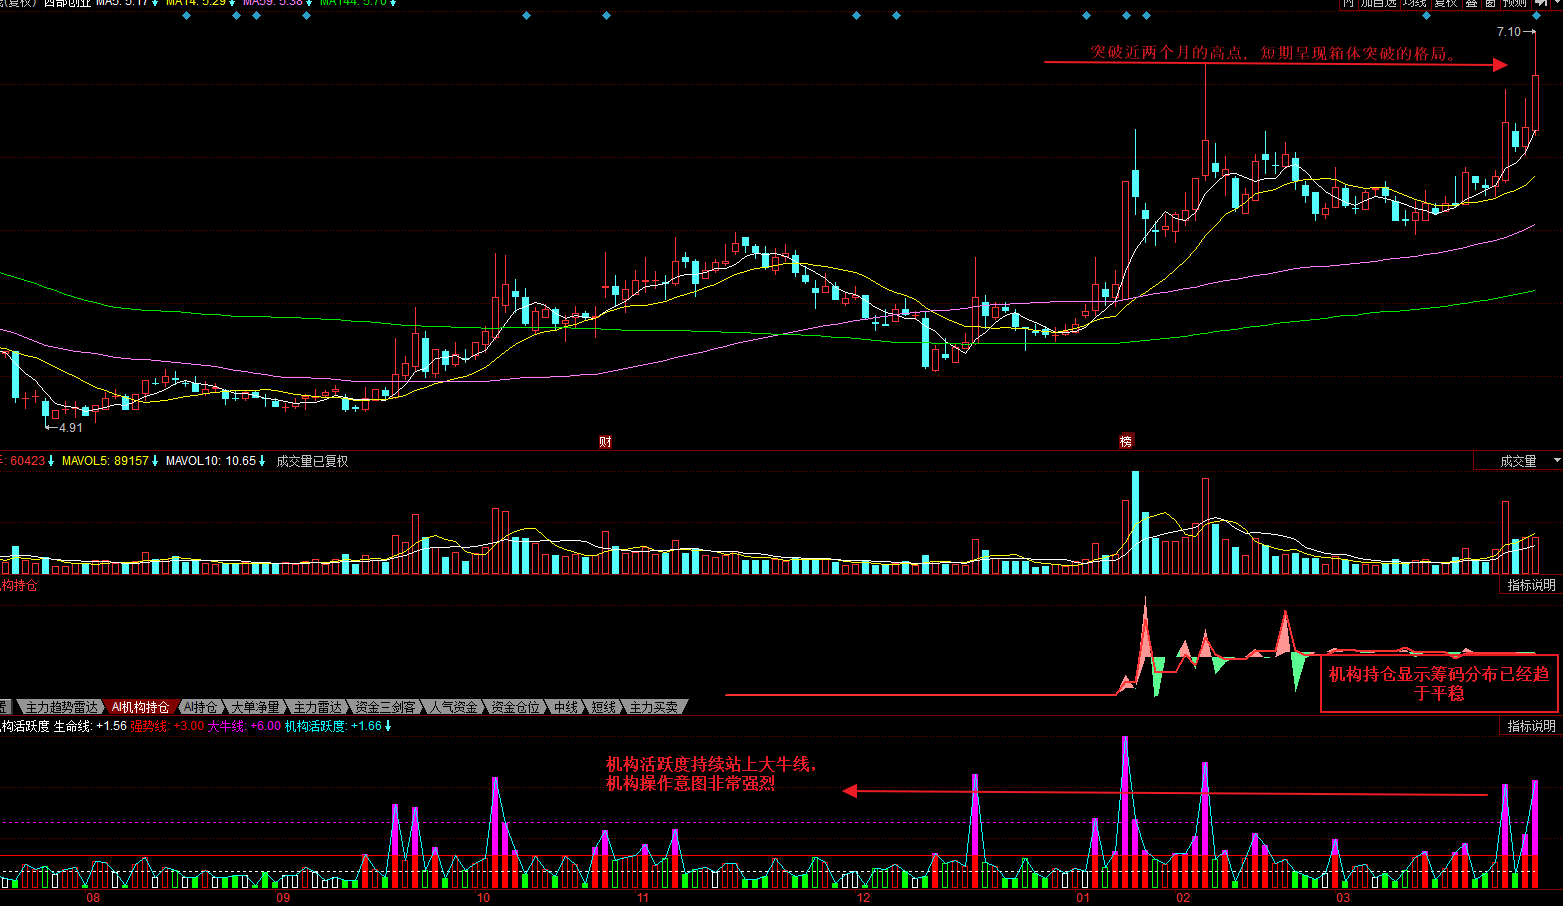Viewport: 1563px width, 906px height.
Task: Switch to the 人气资金 tab
Action: [453, 707]
